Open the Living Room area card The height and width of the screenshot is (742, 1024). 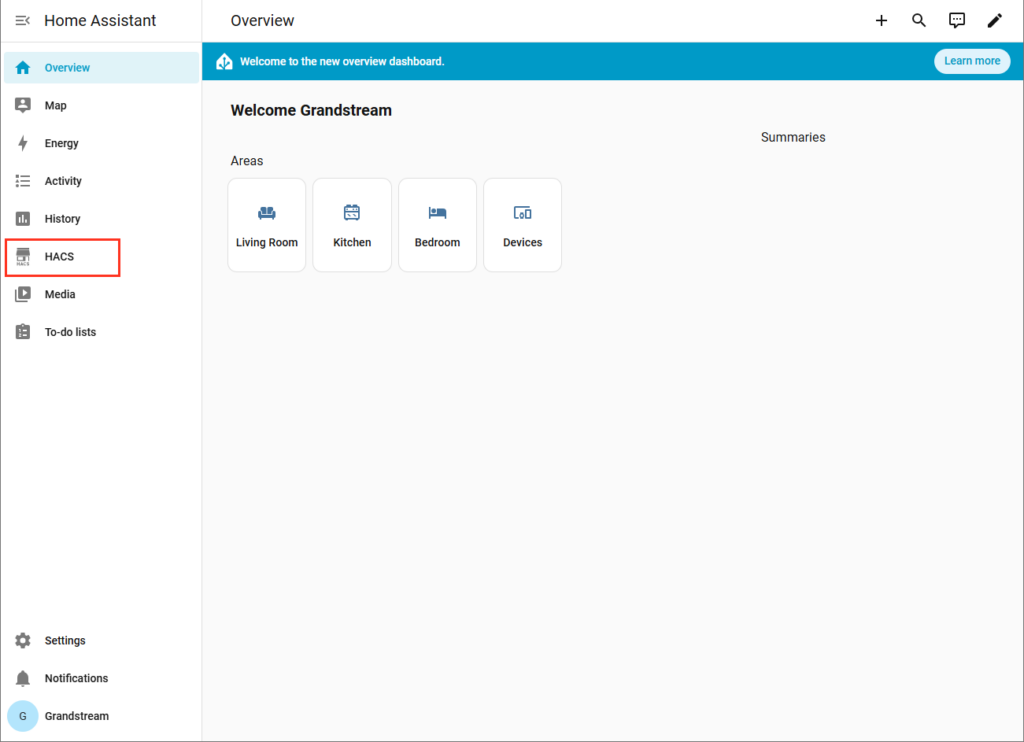coord(266,225)
